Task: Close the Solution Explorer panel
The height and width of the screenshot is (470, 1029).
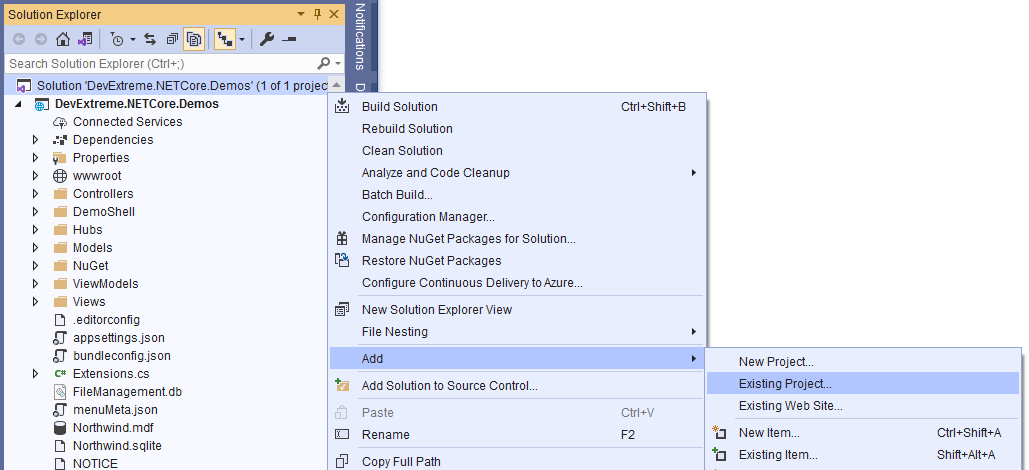Action: (x=333, y=14)
